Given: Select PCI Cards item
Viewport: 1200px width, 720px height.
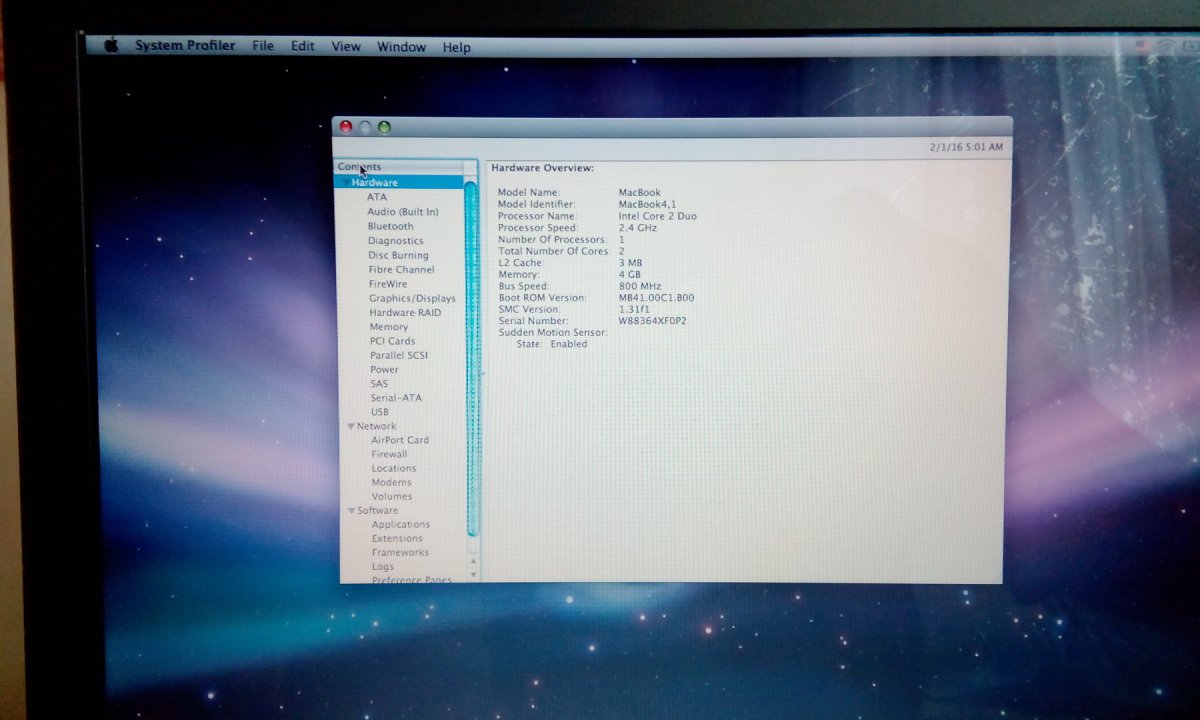Looking at the screenshot, I should pos(393,341).
